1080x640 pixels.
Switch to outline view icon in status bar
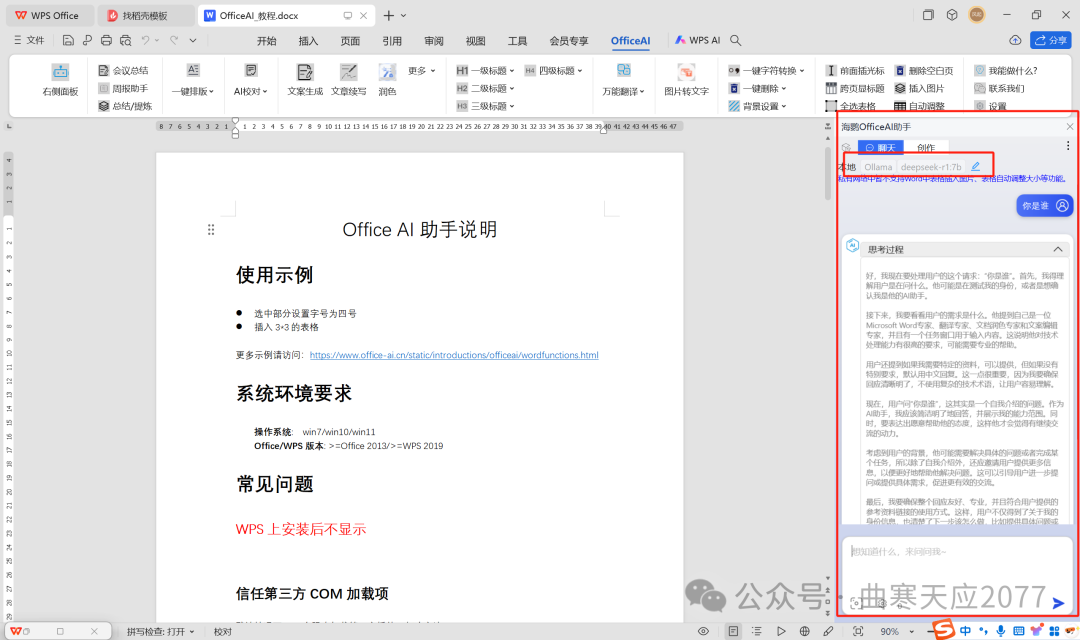click(x=756, y=631)
